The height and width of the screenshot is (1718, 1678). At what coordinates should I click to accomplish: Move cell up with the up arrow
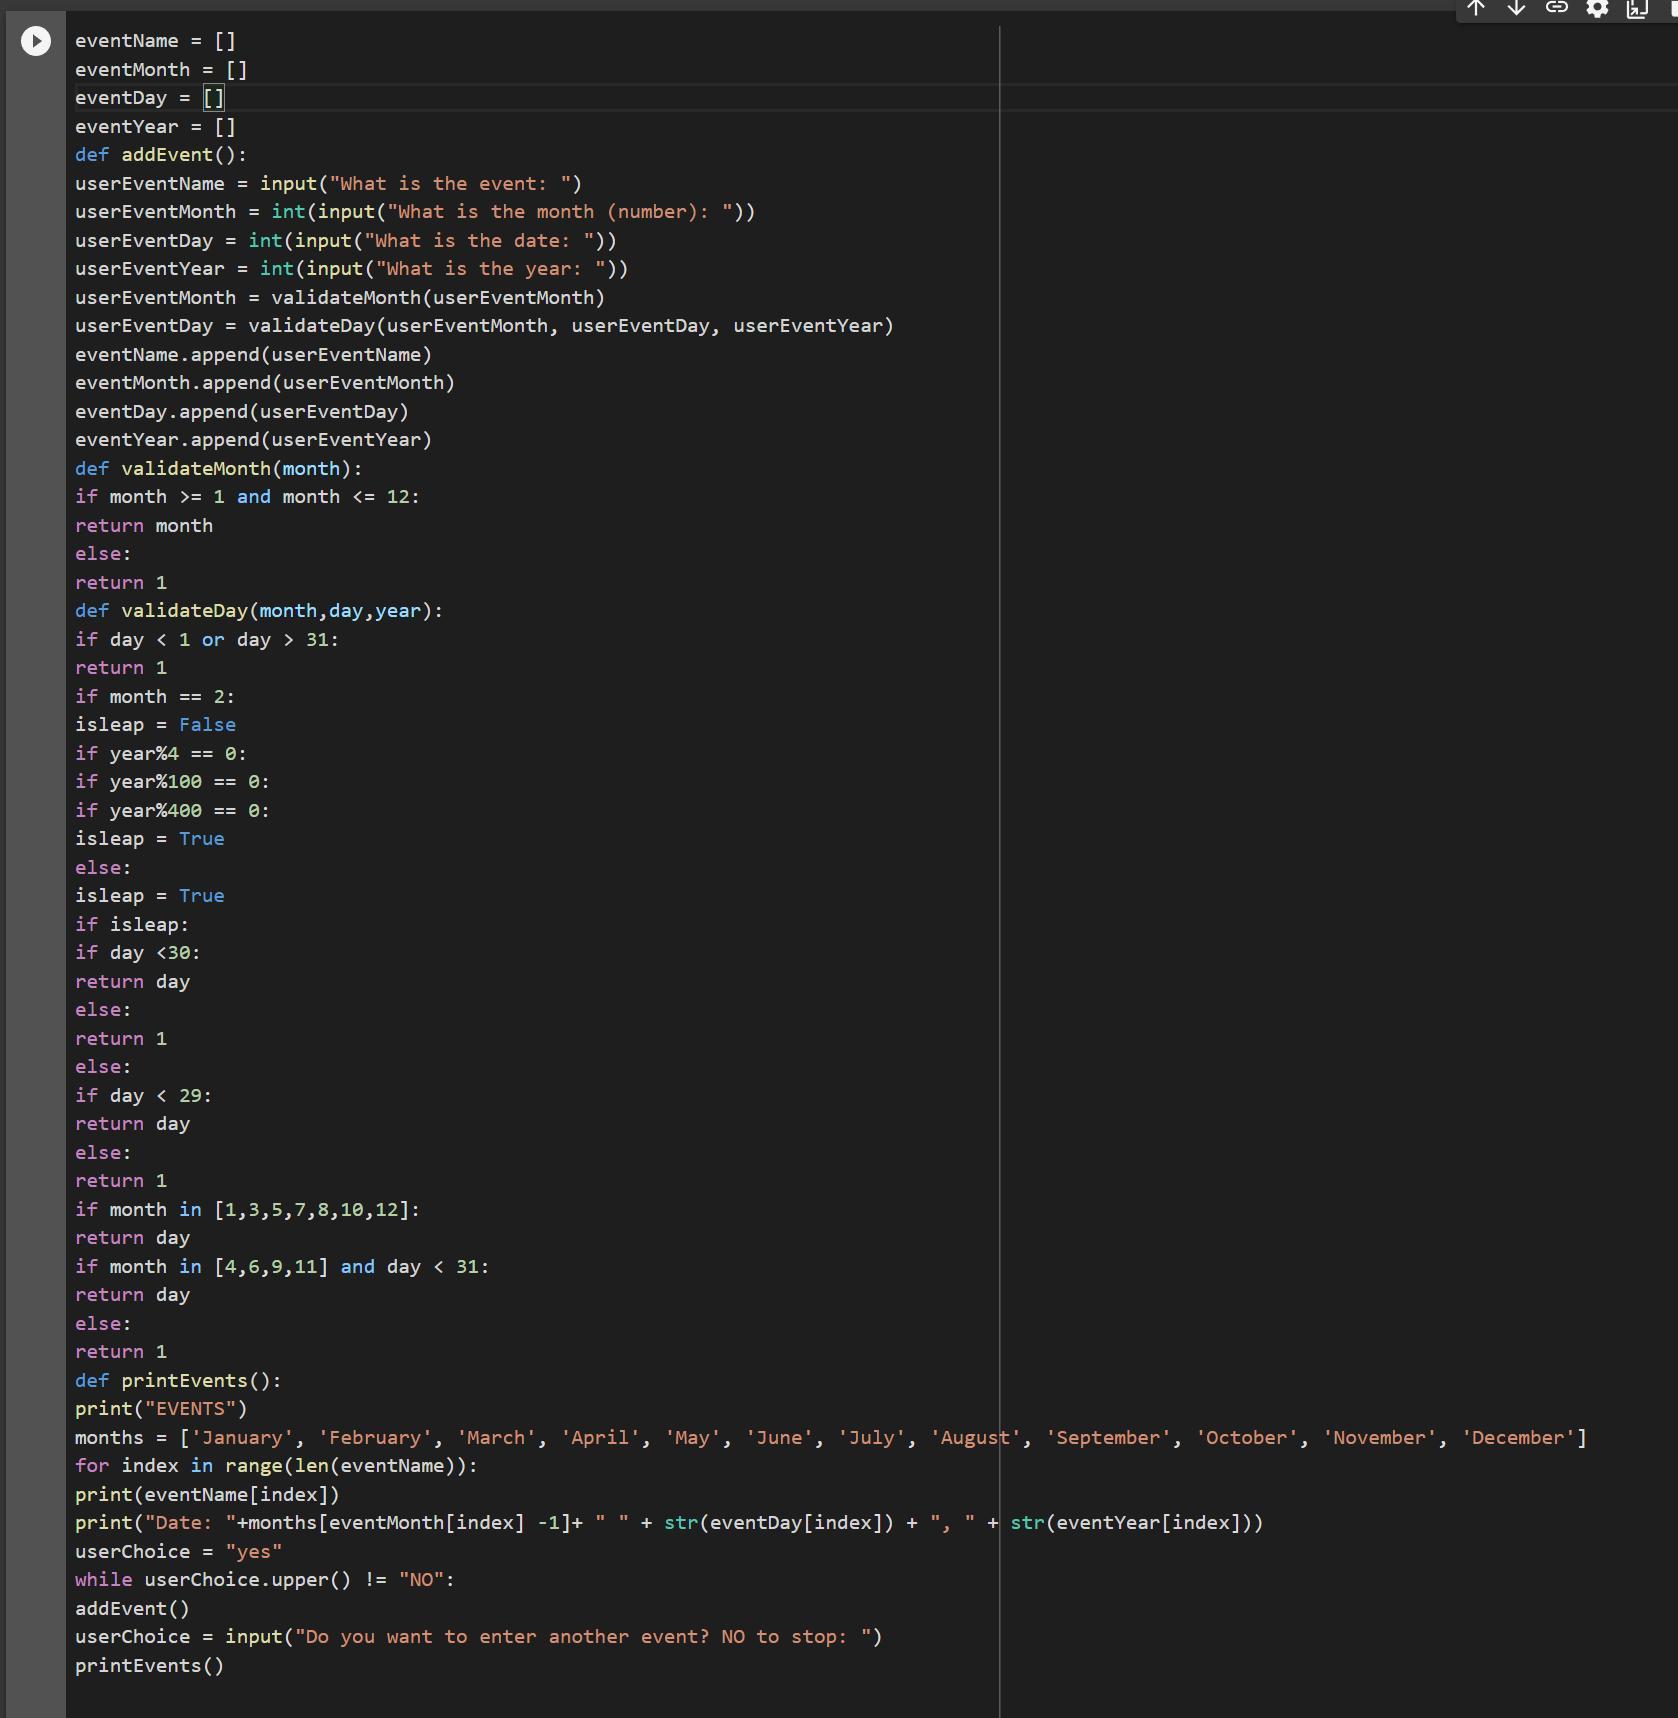[1476, 9]
